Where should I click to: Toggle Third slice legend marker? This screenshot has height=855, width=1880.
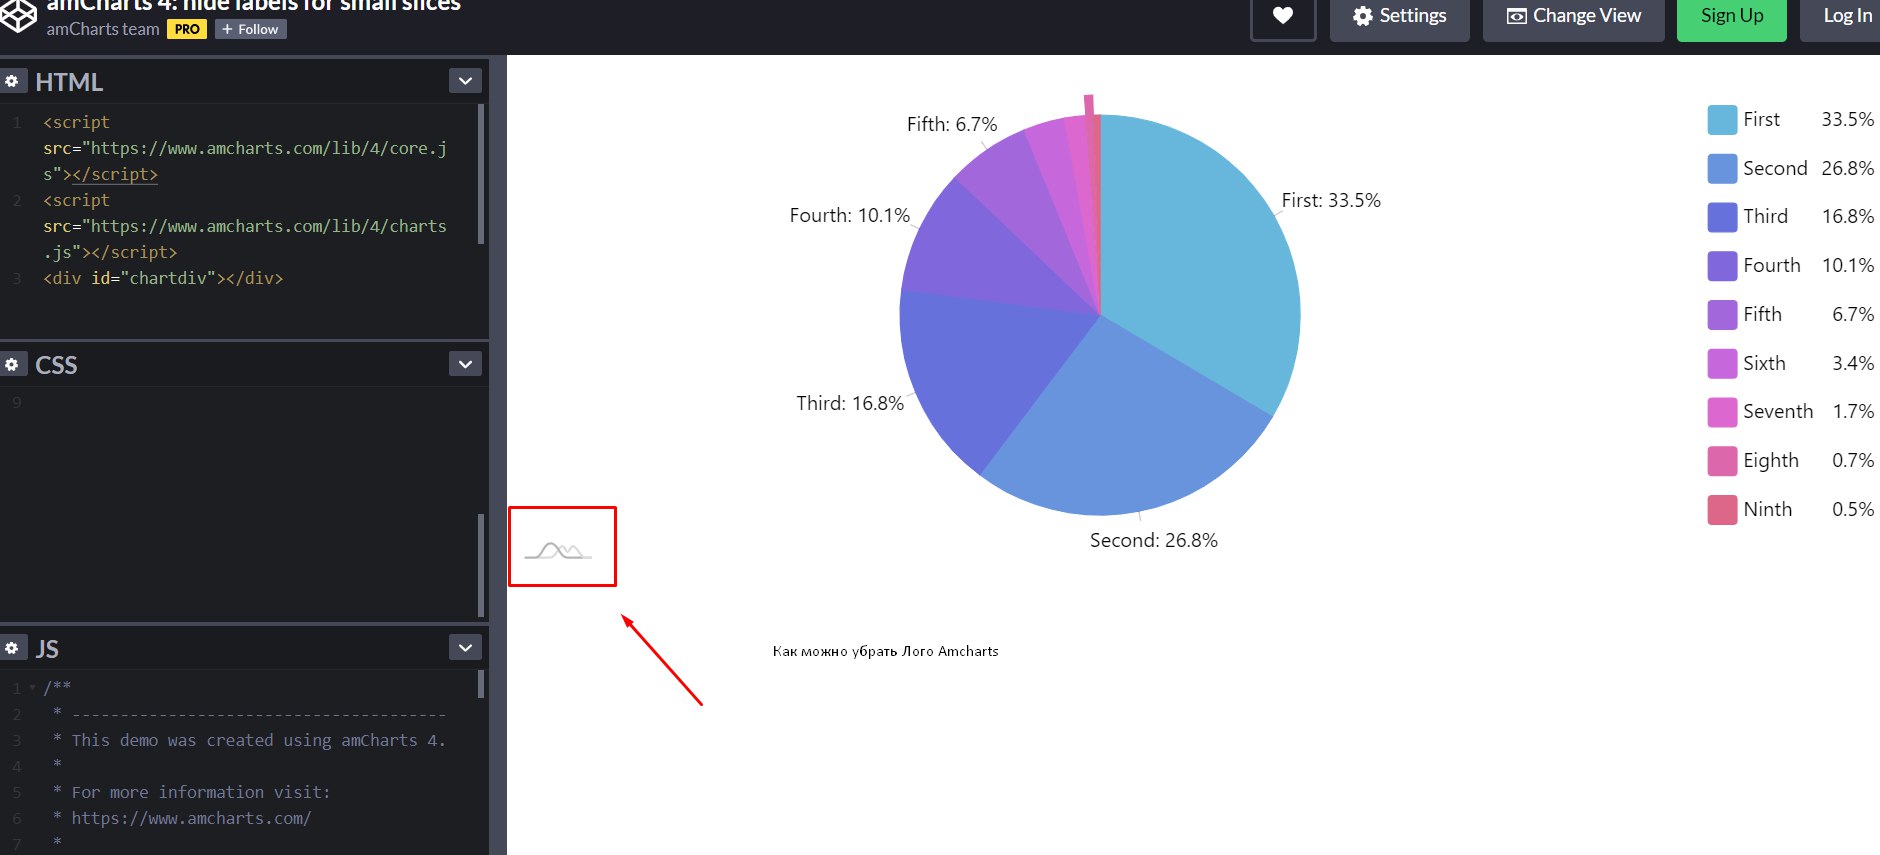1722,217
